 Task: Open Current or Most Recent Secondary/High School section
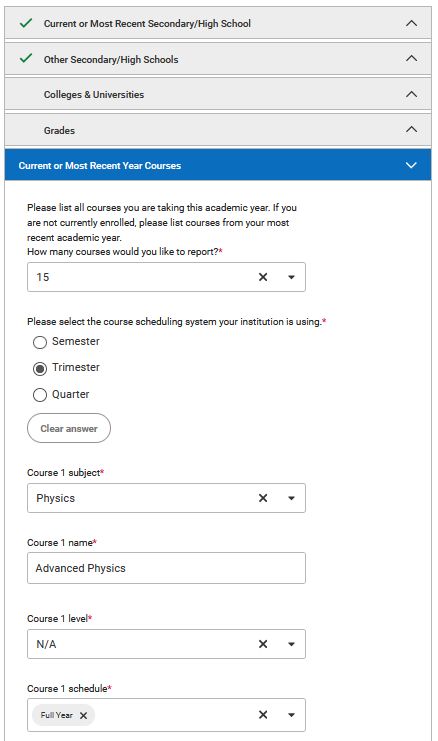pyautogui.click(x=218, y=23)
